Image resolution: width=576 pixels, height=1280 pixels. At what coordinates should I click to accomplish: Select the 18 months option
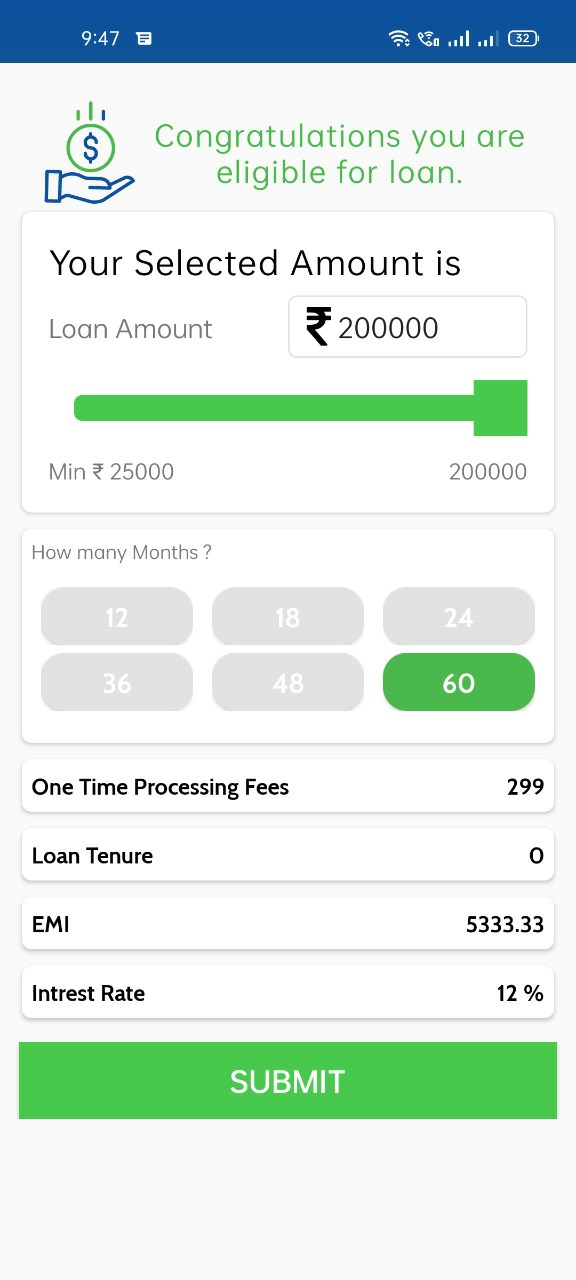[288, 617]
